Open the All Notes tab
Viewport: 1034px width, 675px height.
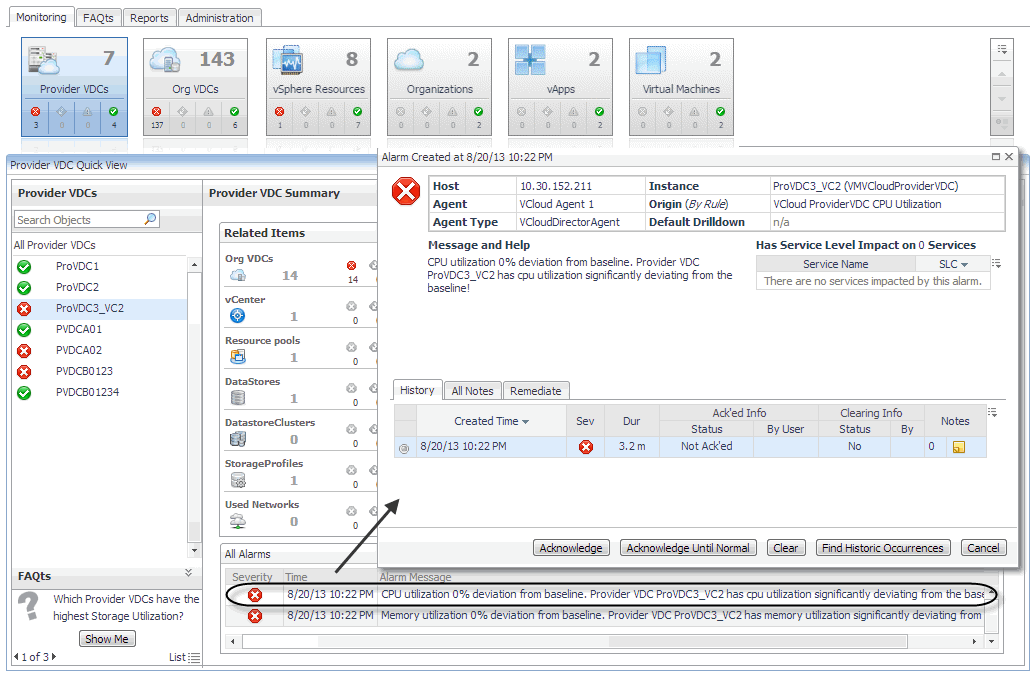(x=472, y=391)
